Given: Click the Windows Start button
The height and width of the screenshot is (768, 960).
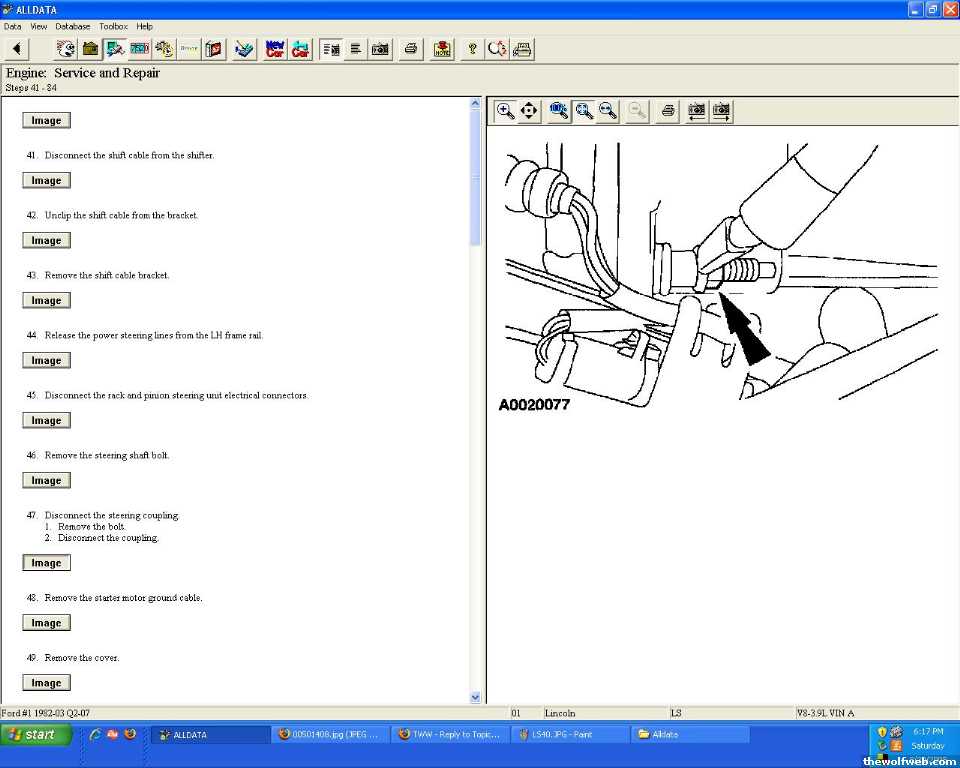Looking at the screenshot, I should point(37,734).
